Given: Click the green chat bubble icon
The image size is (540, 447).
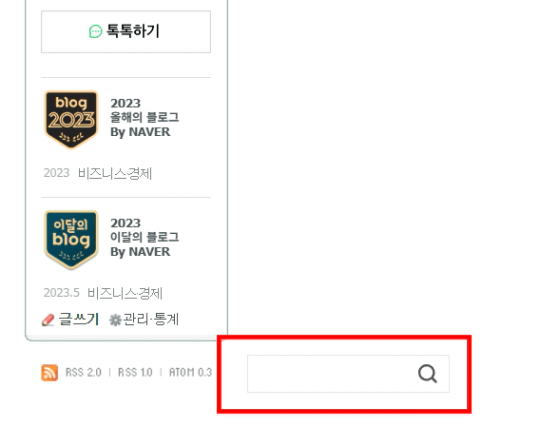Looking at the screenshot, I should coord(95,32).
